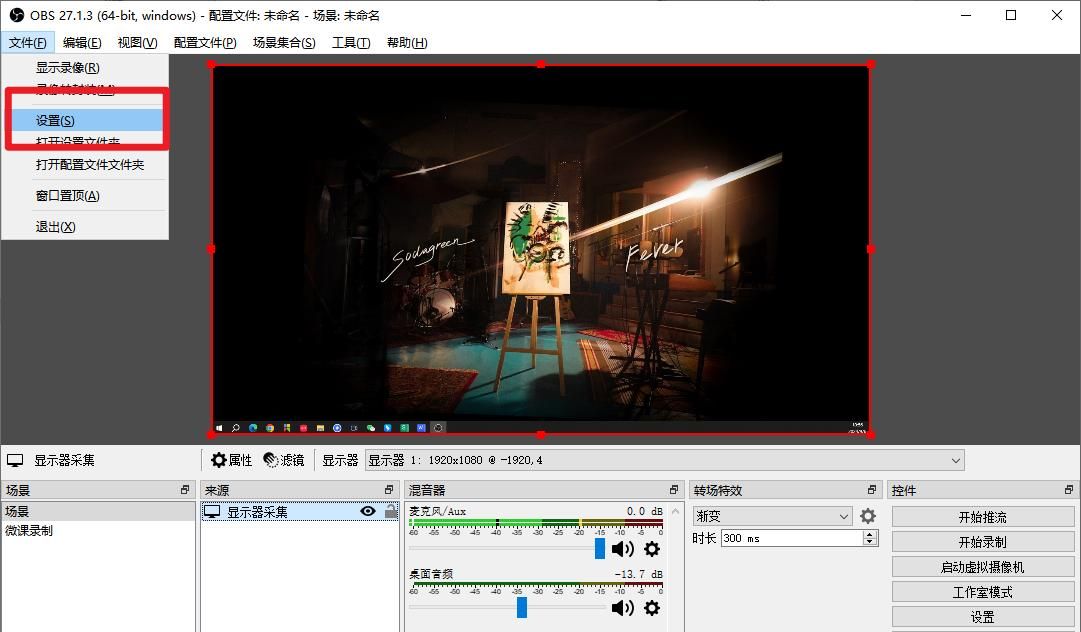The image size is (1081, 632).
Task: Open the 视图(V) menu
Action: tap(137, 43)
